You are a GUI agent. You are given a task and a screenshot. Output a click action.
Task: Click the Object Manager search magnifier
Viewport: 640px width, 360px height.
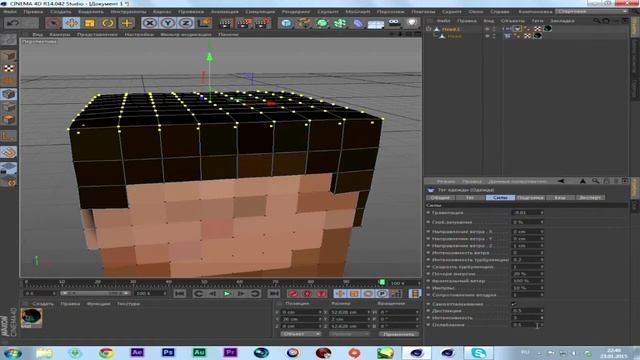pyautogui.click(x=597, y=20)
